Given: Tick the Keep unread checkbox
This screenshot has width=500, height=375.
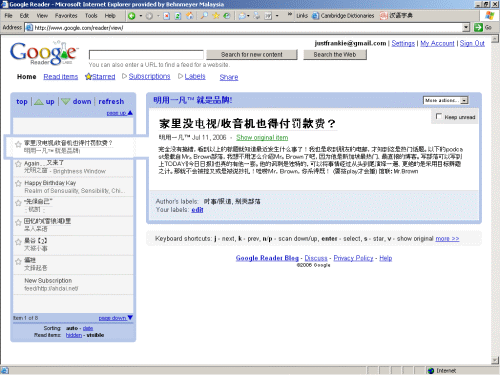Looking at the screenshot, I should pyautogui.click(x=439, y=116).
